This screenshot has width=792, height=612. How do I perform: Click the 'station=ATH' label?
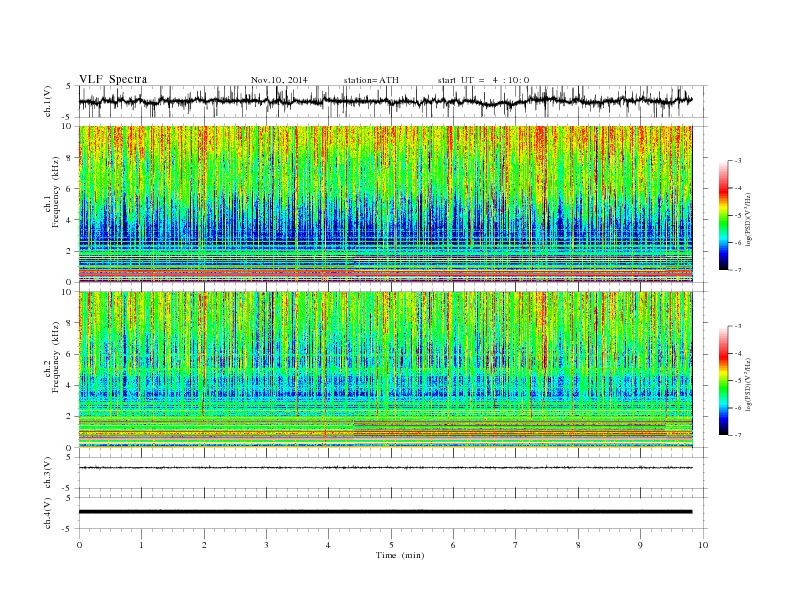(x=371, y=80)
